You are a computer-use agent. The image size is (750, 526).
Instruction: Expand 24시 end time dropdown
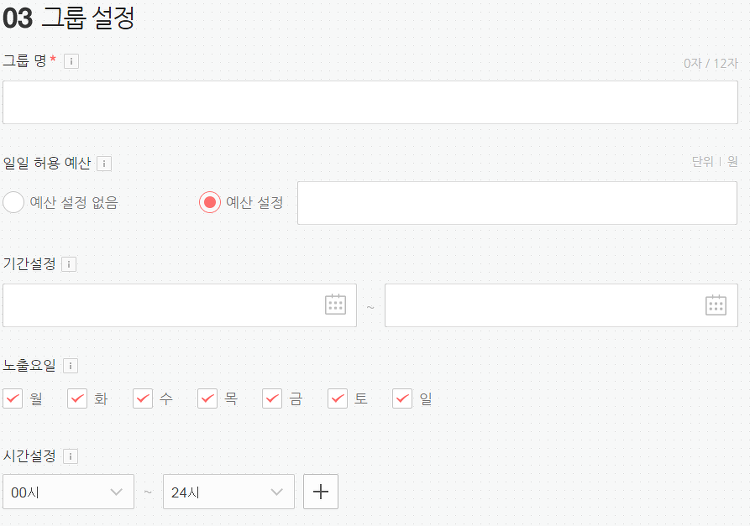pos(229,492)
